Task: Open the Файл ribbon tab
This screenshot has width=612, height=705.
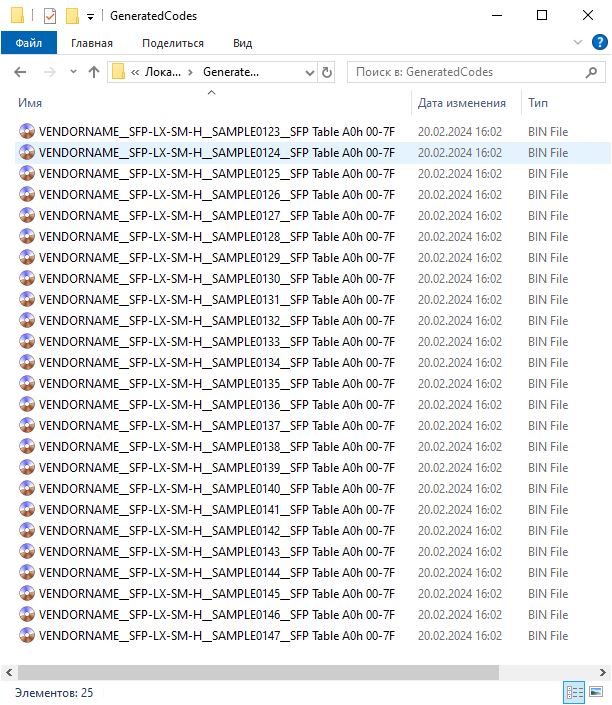Action: coord(29,43)
